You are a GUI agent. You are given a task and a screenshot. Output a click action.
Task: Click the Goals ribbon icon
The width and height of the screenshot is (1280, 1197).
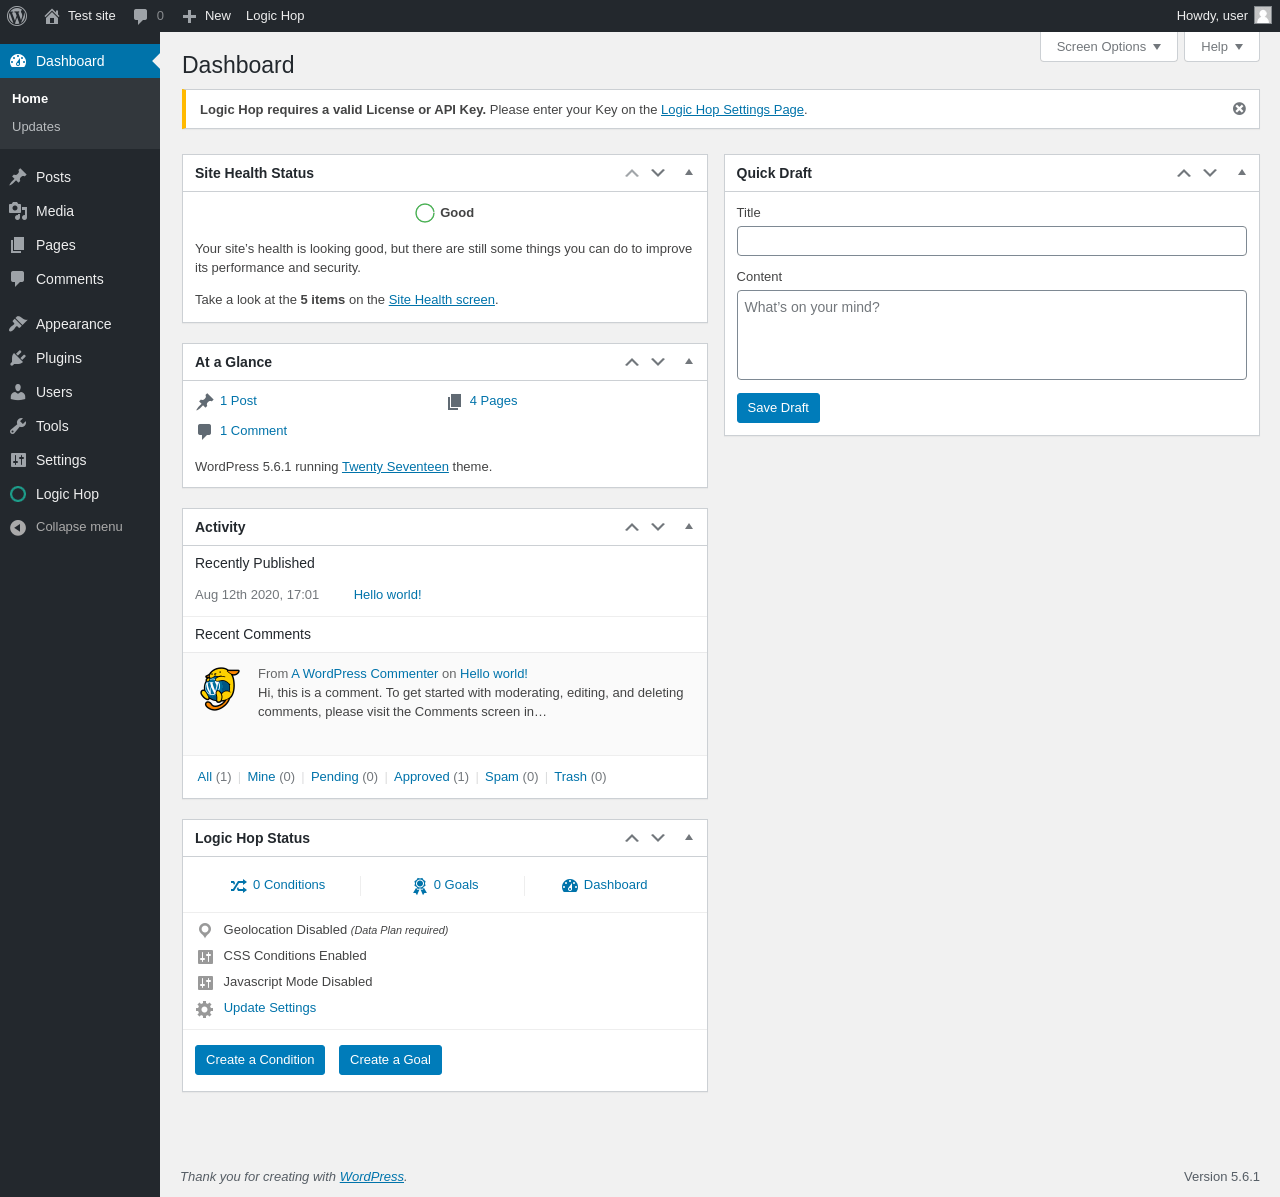[420, 886]
